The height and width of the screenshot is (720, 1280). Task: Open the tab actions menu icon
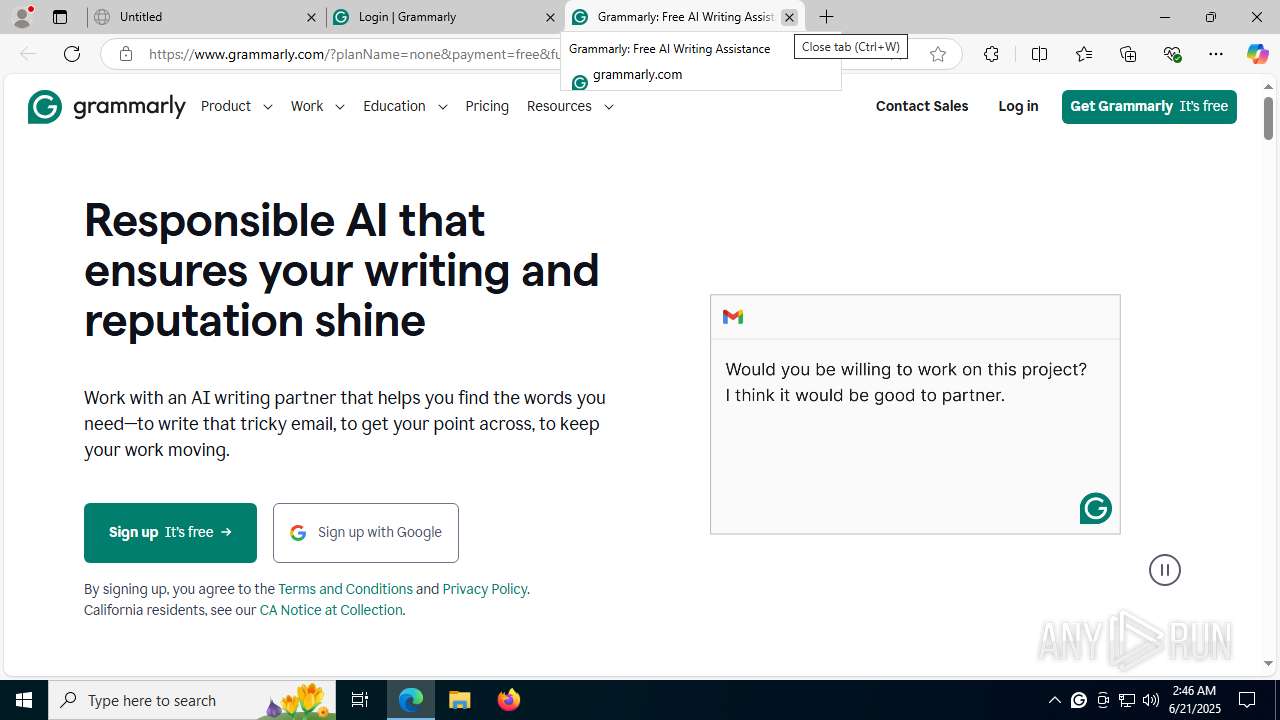pyautogui.click(x=60, y=17)
